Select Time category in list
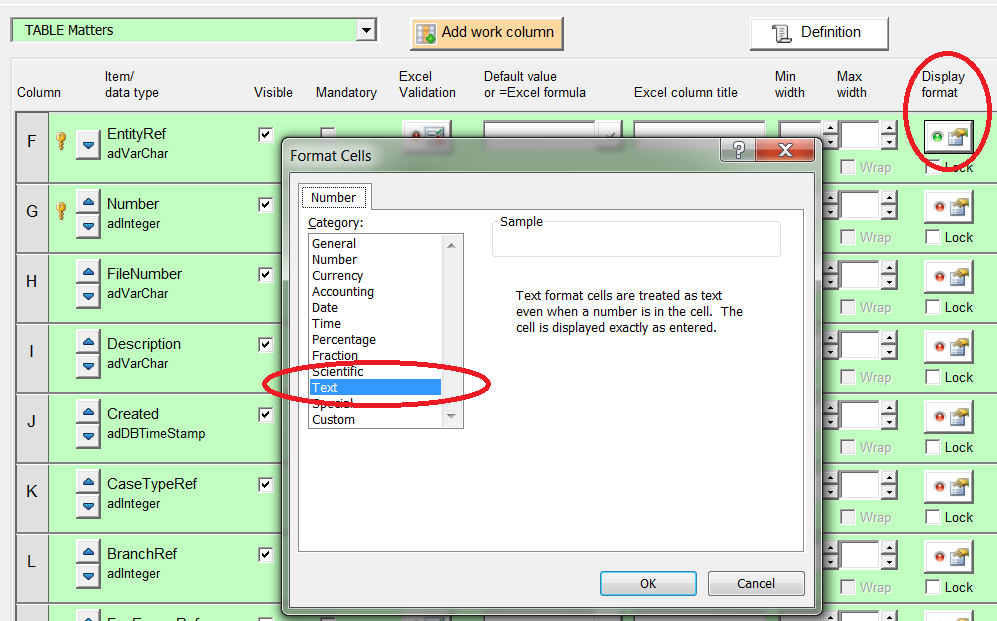The width and height of the screenshot is (997, 621). [326, 324]
